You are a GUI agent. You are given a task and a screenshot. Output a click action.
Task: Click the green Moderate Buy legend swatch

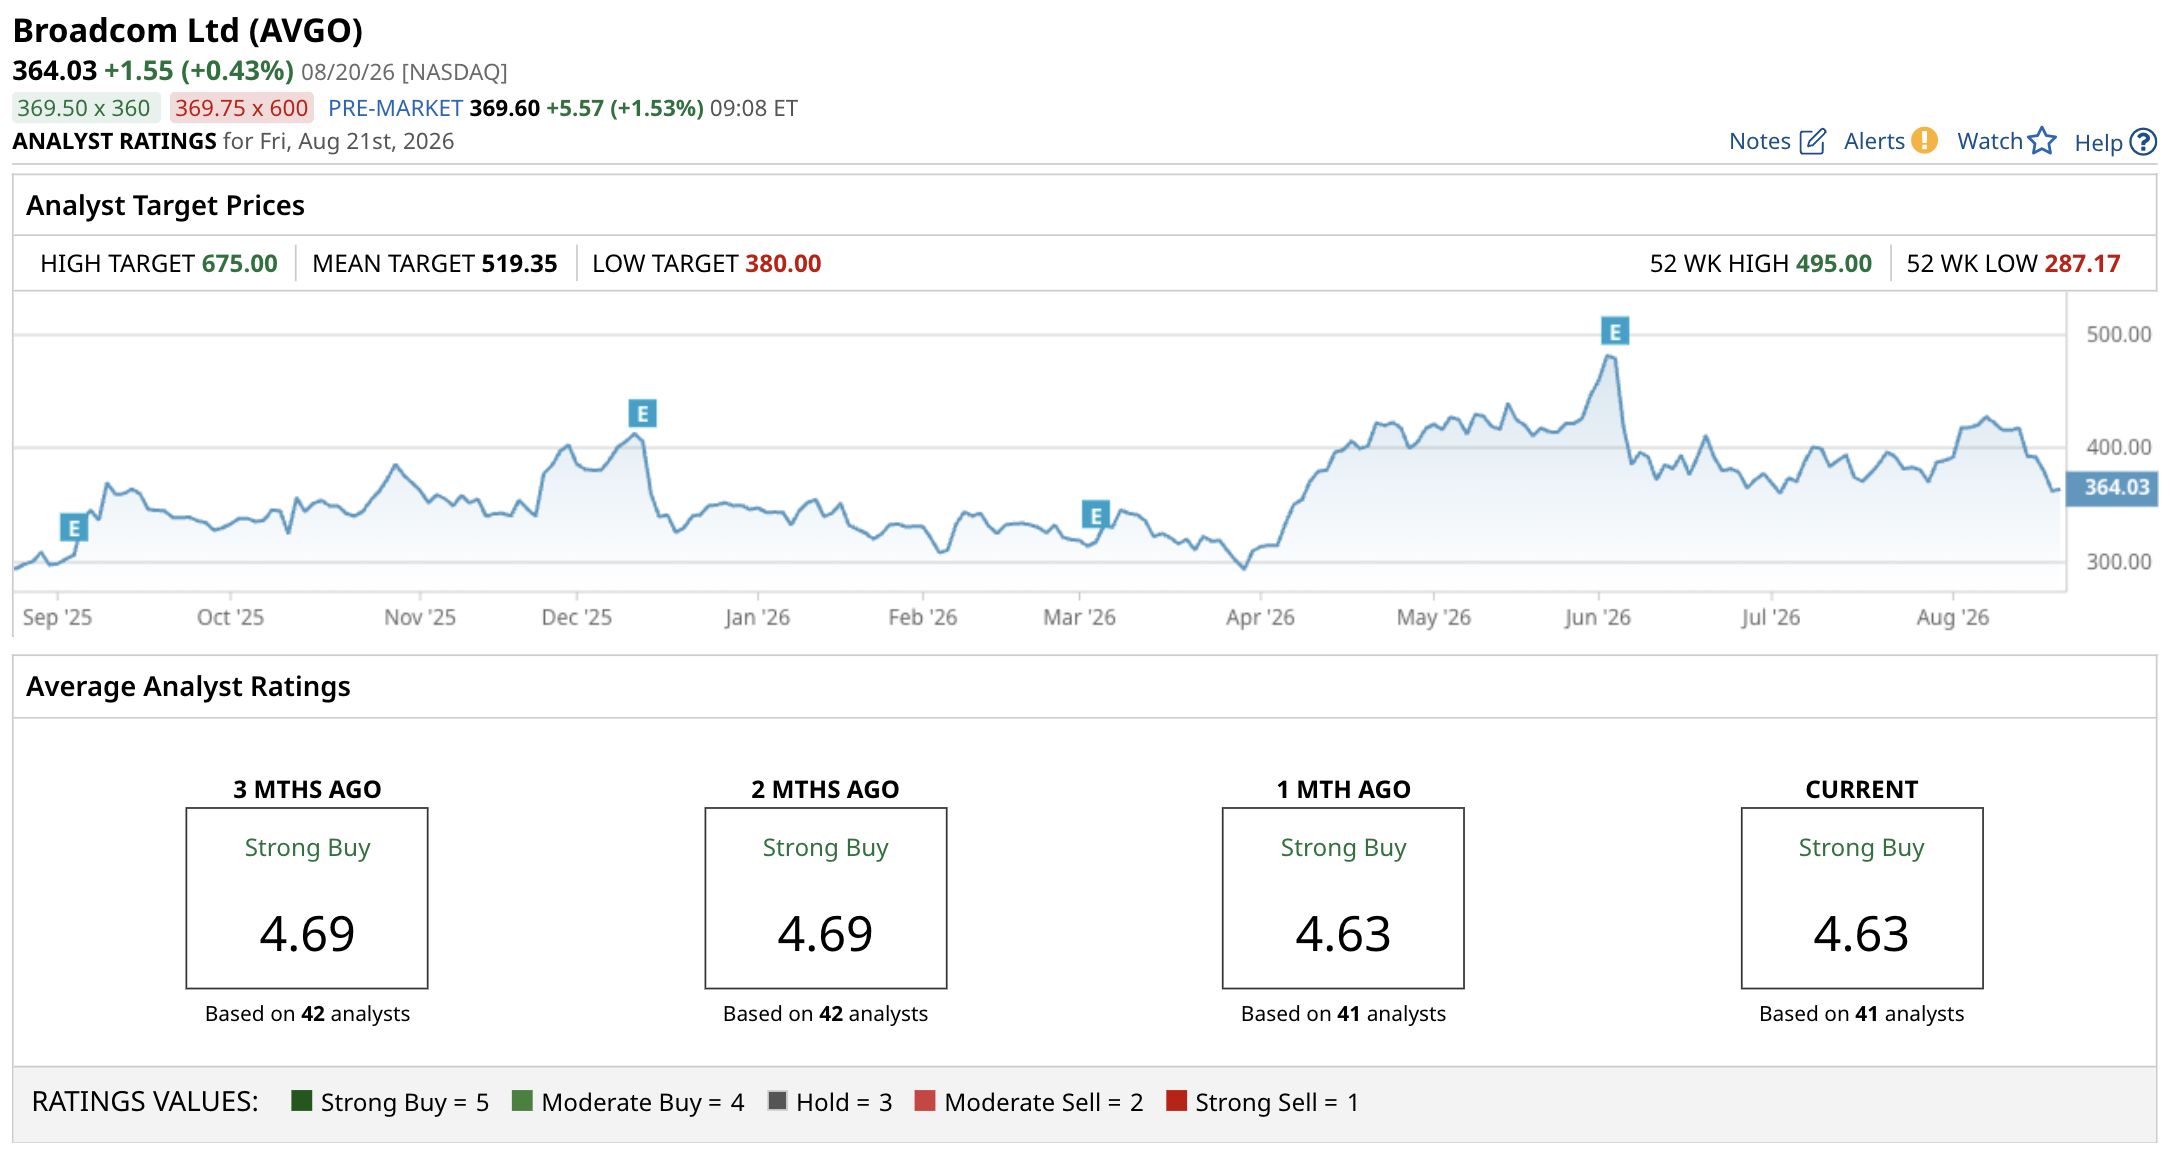[521, 1100]
